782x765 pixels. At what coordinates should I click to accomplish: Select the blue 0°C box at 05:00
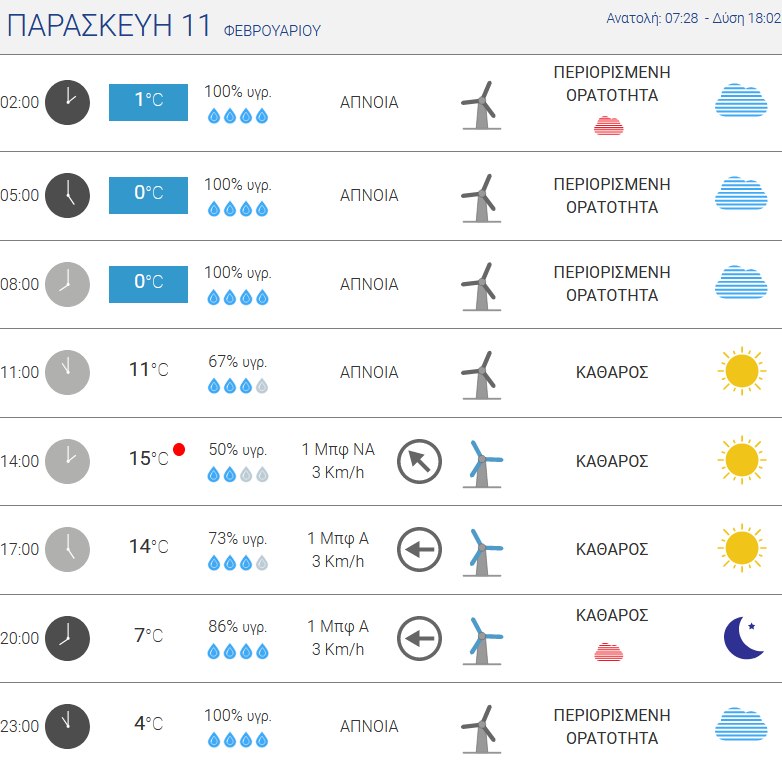(x=149, y=195)
